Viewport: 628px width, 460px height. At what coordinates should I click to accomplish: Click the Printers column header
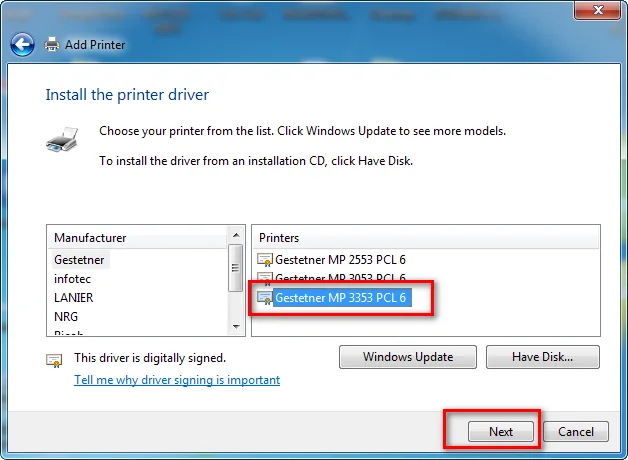(426, 238)
